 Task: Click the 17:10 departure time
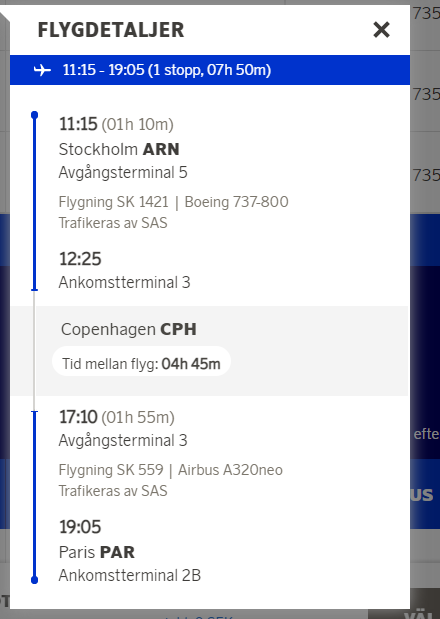[x=78, y=417]
